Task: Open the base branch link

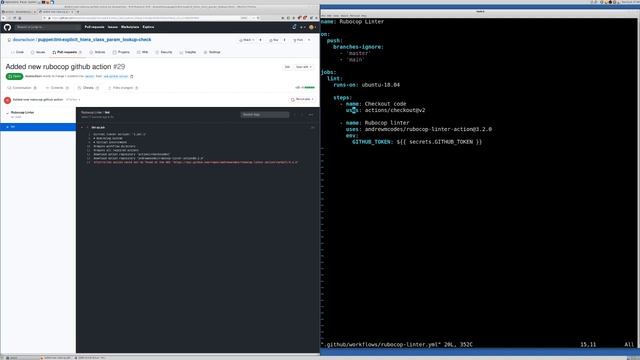Action: tap(89, 76)
